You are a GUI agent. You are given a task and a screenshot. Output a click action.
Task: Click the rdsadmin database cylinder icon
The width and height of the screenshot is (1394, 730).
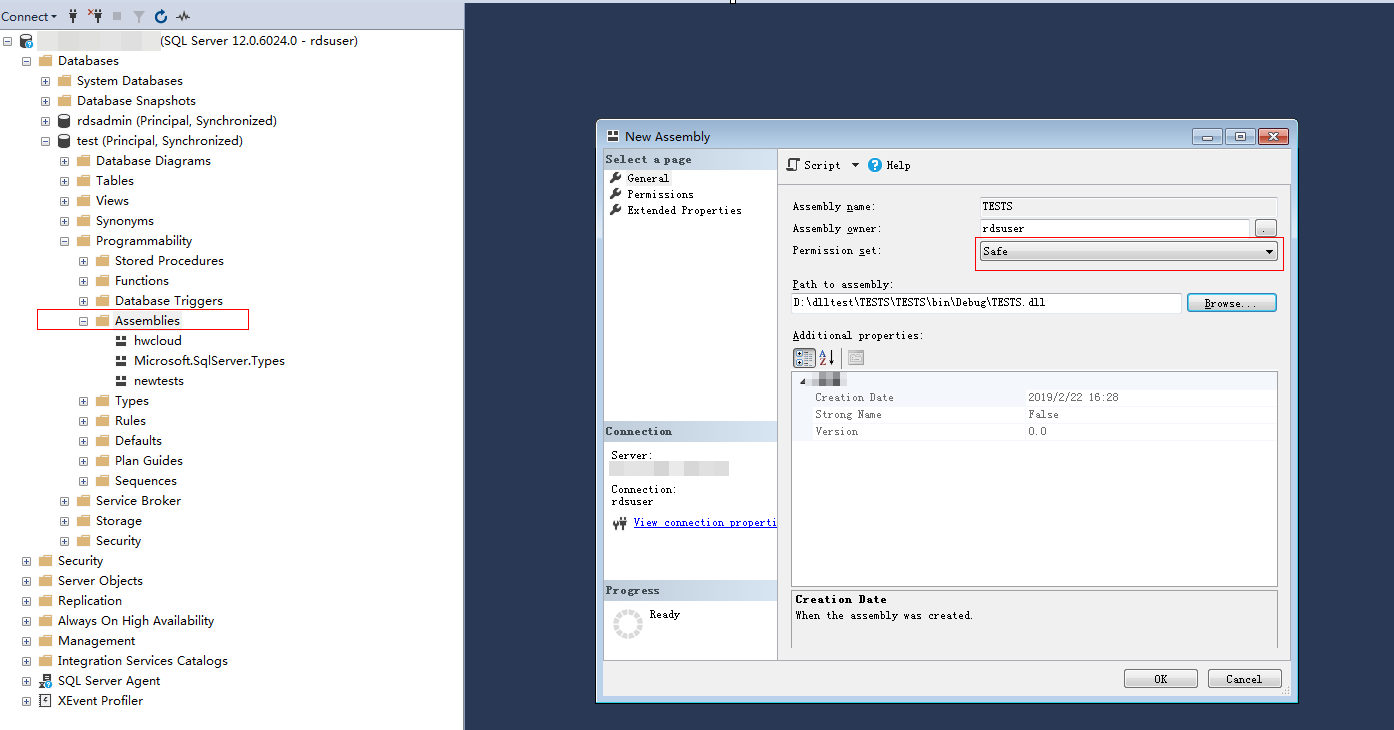click(x=65, y=121)
